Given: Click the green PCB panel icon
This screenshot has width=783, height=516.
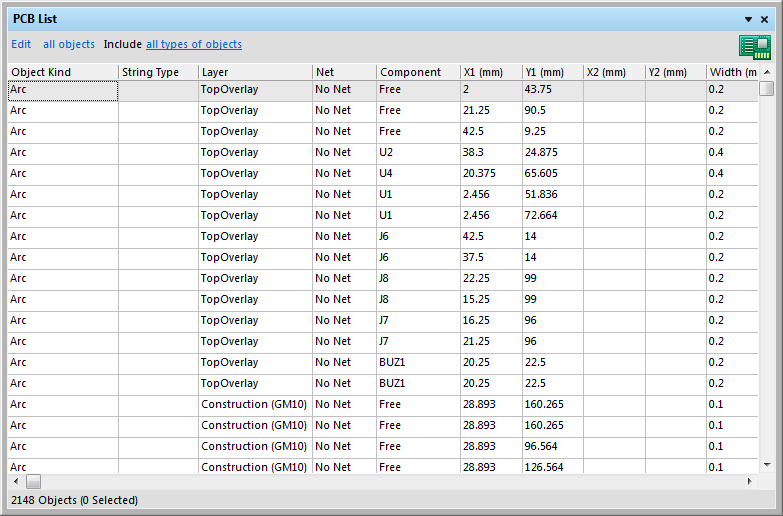Looking at the screenshot, I should pos(755,47).
